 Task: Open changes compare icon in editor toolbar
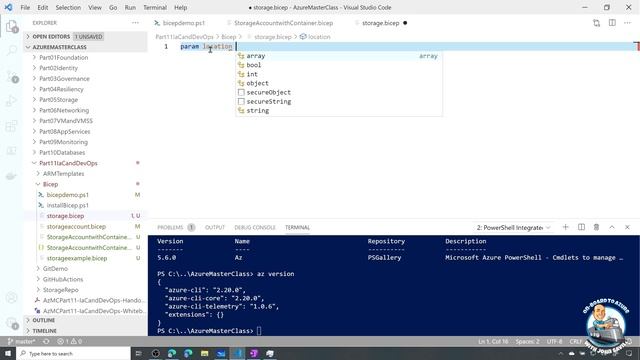(596, 23)
